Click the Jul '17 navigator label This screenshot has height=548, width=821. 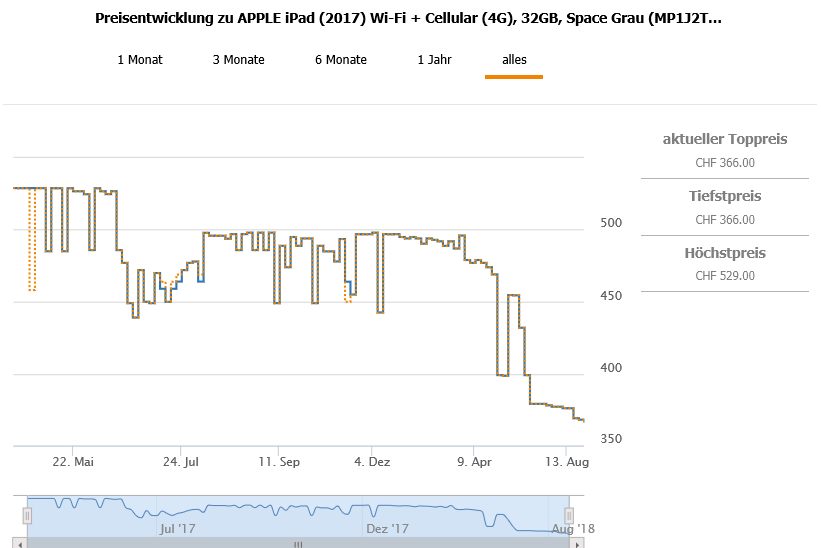[178, 528]
